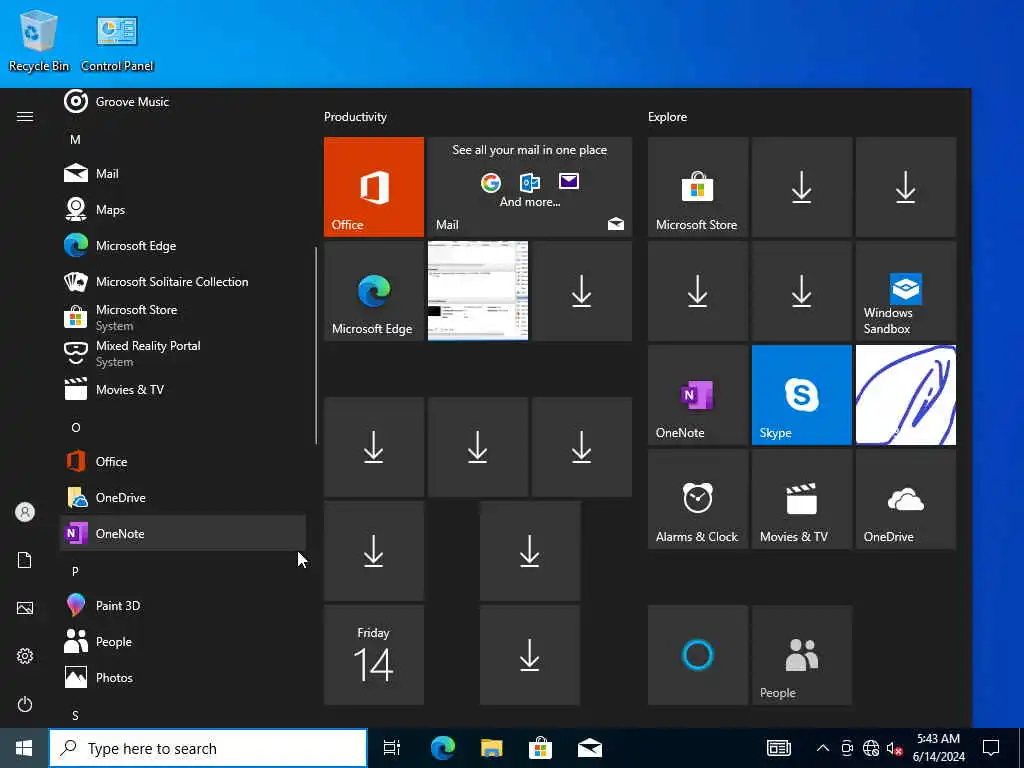Click the Productivity group title
This screenshot has height=768, width=1024.
tap(355, 117)
